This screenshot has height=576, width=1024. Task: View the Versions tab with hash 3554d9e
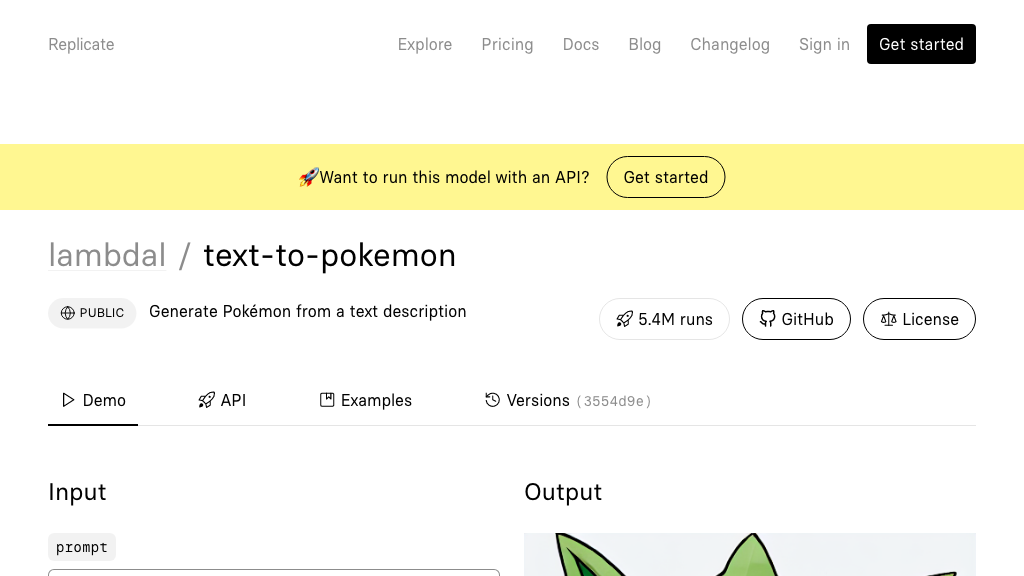click(538, 400)
